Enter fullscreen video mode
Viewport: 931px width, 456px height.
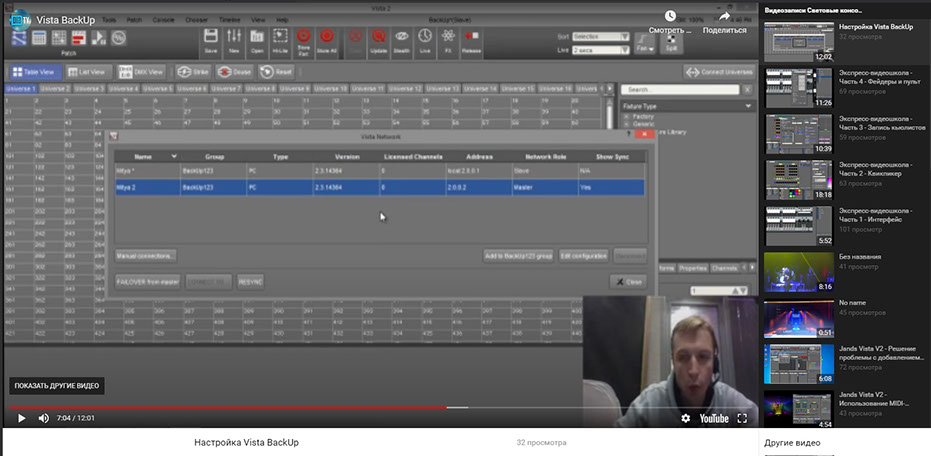pyautogui.click(x=742, y=418)
